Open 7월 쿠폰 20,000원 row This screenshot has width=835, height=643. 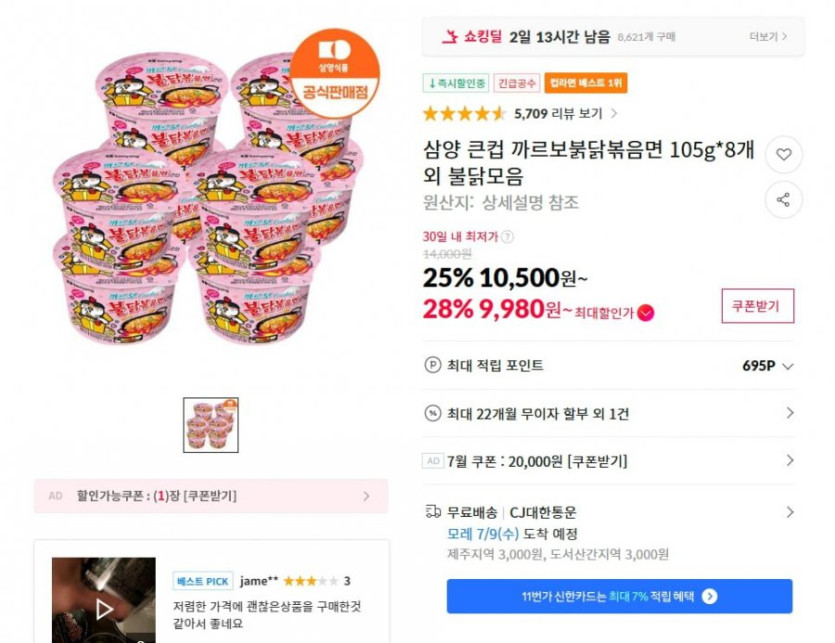coord(789,461)
